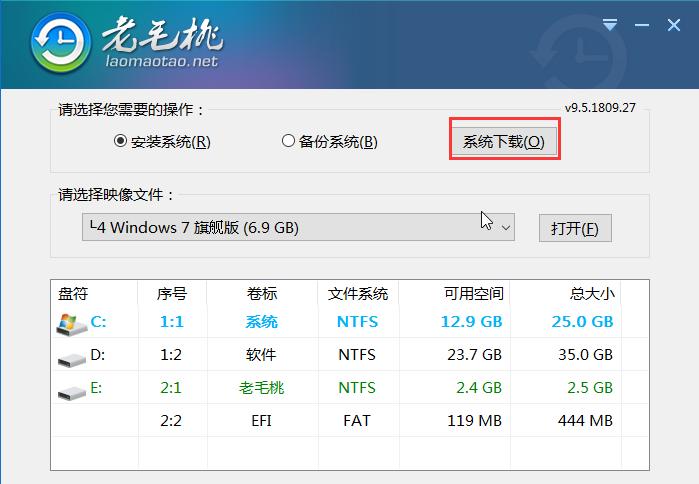
Task: Click the 2.4 GB free space value
Action: click(x=479, y=387)
